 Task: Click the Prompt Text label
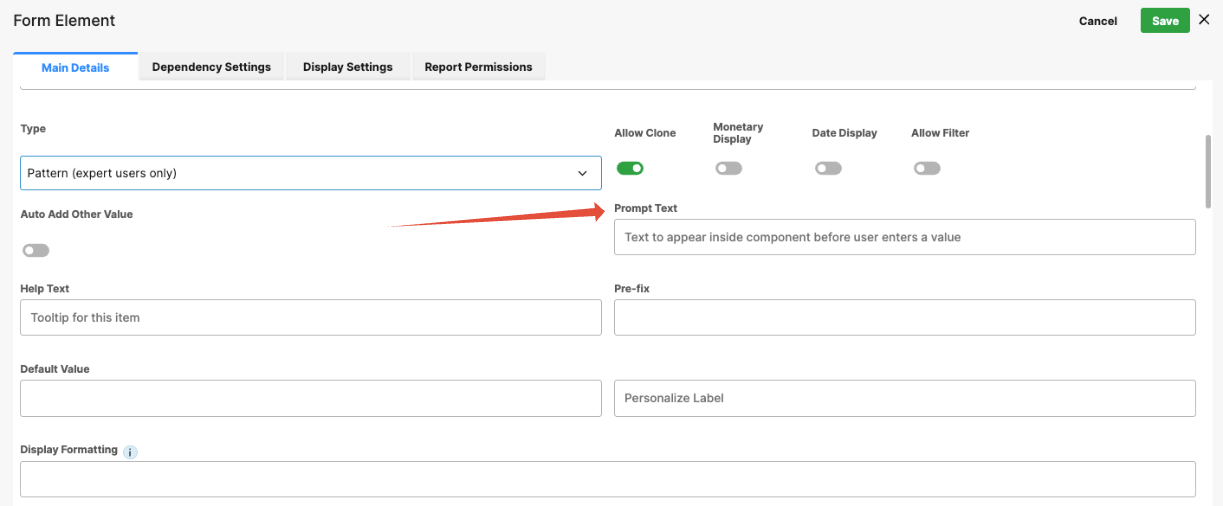click(x=646, y=208)
